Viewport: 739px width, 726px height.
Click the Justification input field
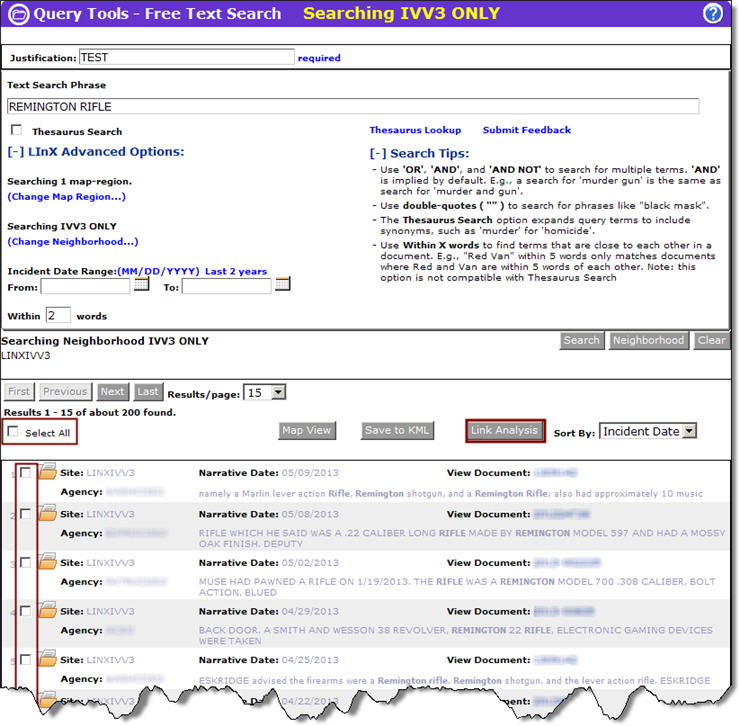pyautogui.click(x=187, y=57)
